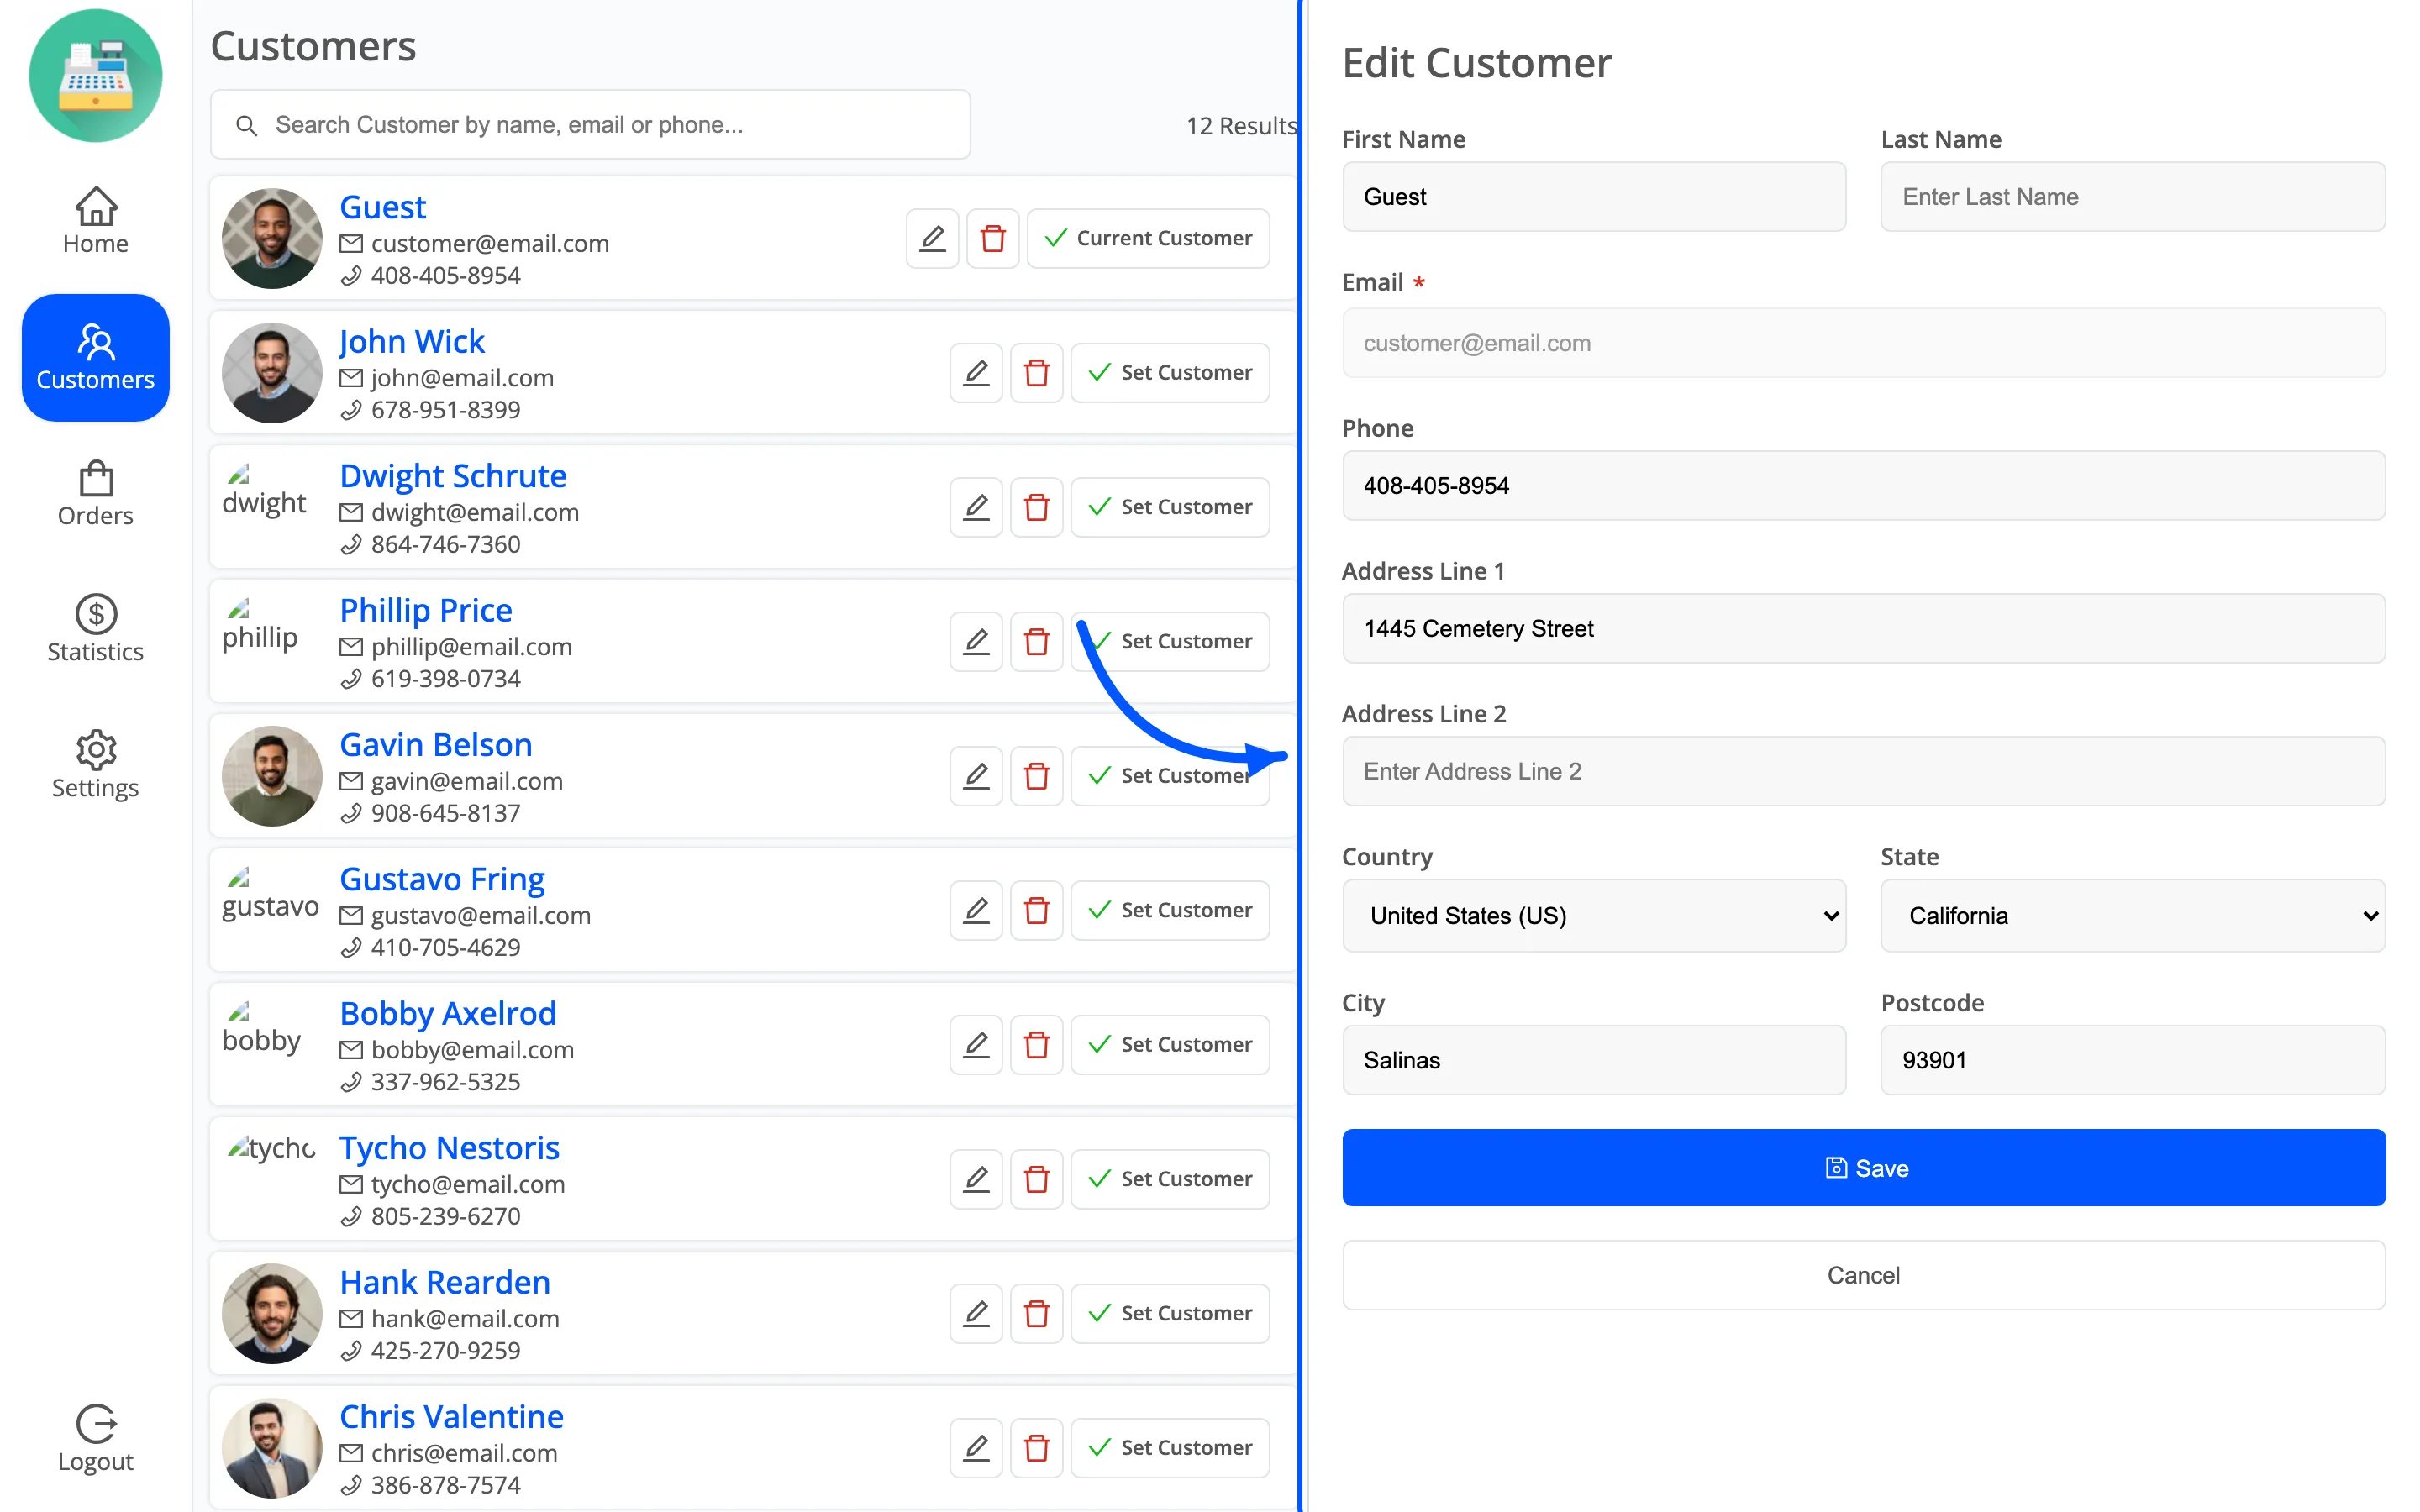Edit Chris Valentine with pencil icon

(976, 1448)
